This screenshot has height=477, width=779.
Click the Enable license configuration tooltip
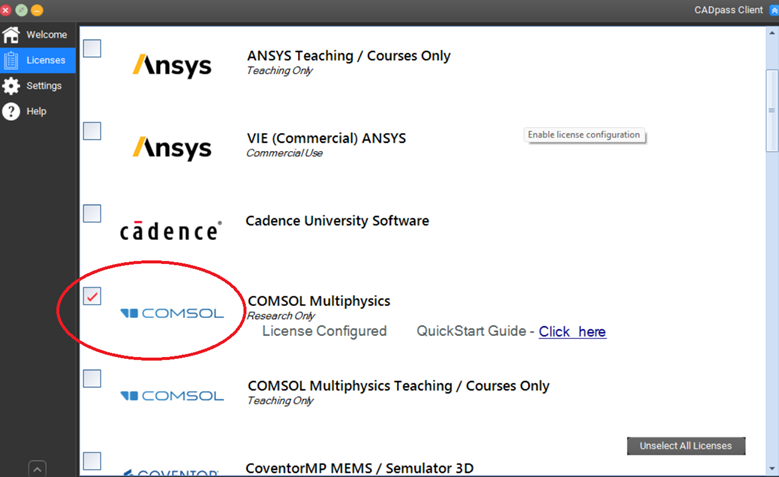point(584,135)
